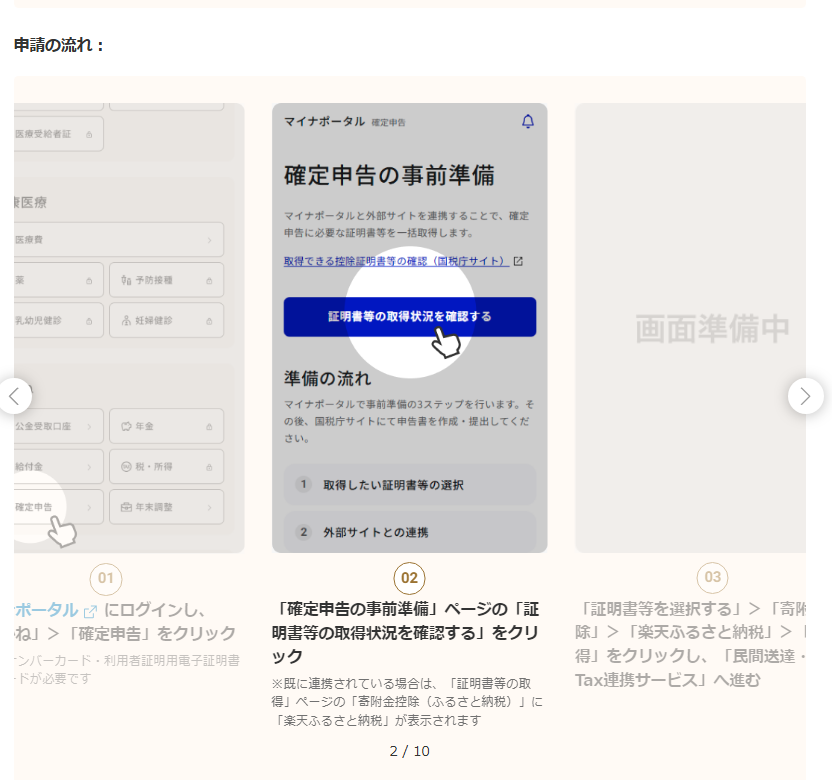Select the 予防接種 menu tile
Screen dimensions: 832x780
[166, 280]
